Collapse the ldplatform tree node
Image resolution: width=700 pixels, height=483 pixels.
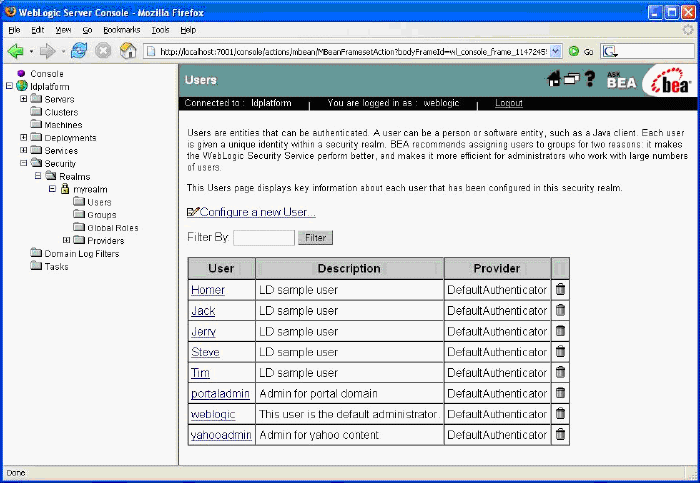click(9, 86)
